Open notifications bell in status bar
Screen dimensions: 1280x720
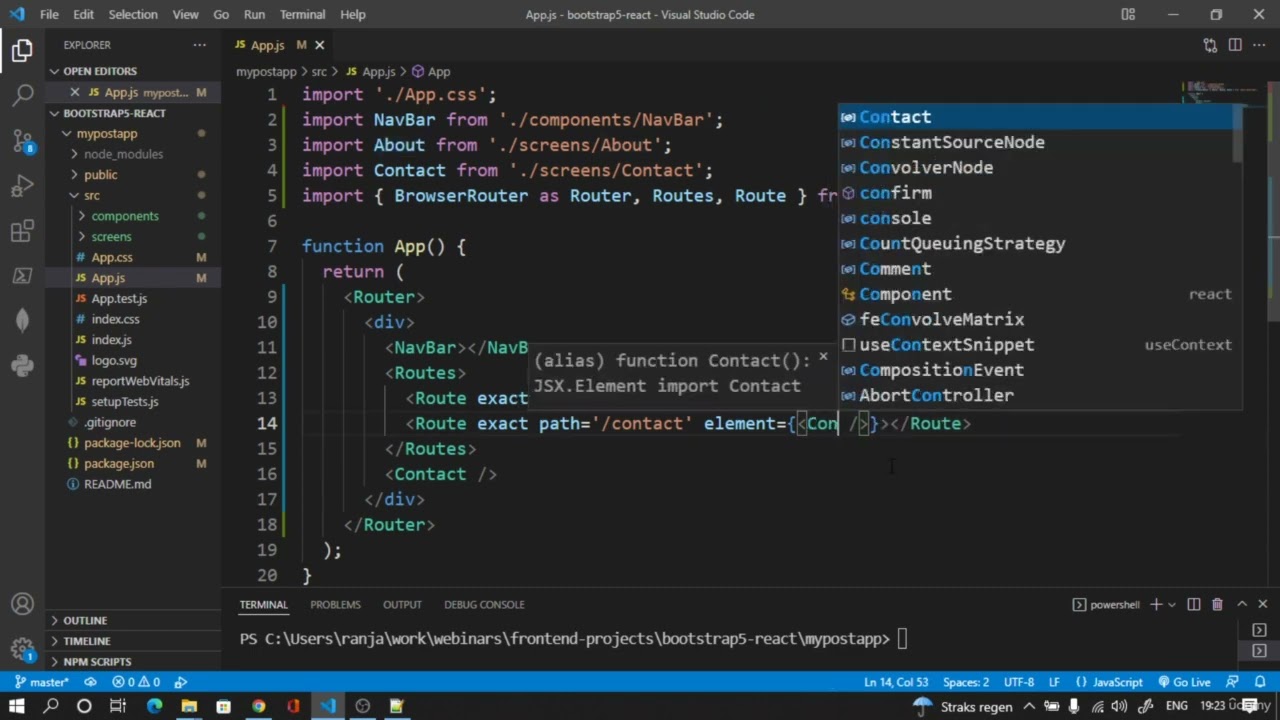click(1260, 682)
